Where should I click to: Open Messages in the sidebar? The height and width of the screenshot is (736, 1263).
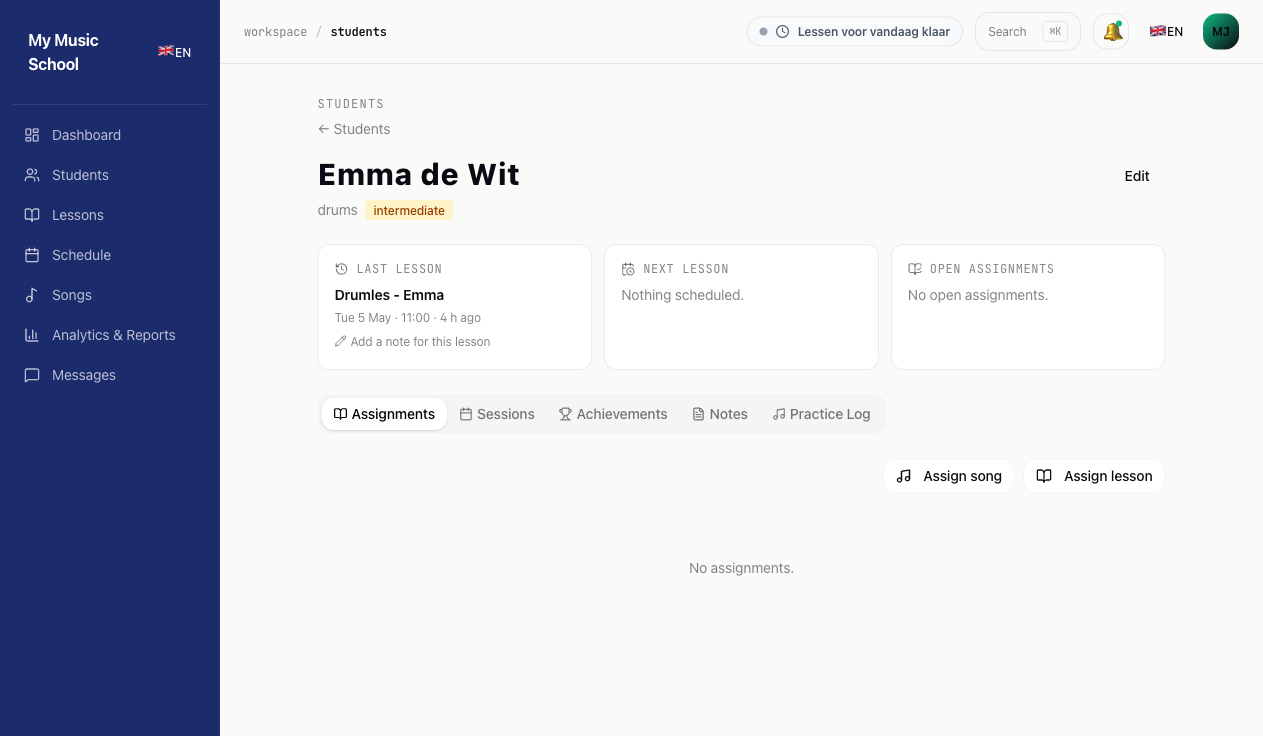pos(110,375)
